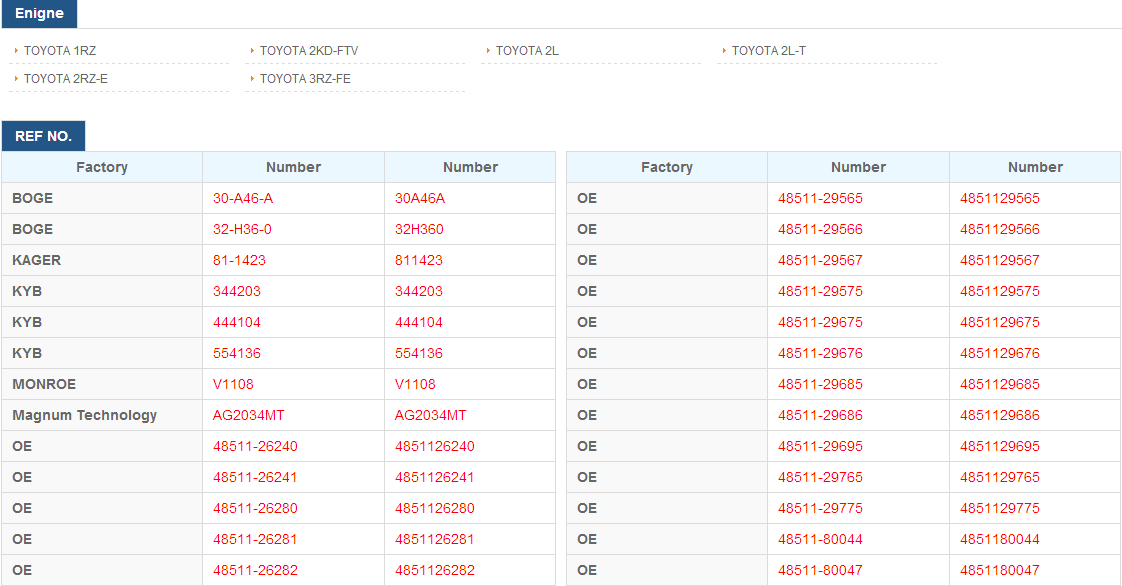Click the Magnum Technology factory cell

(102, 415)
